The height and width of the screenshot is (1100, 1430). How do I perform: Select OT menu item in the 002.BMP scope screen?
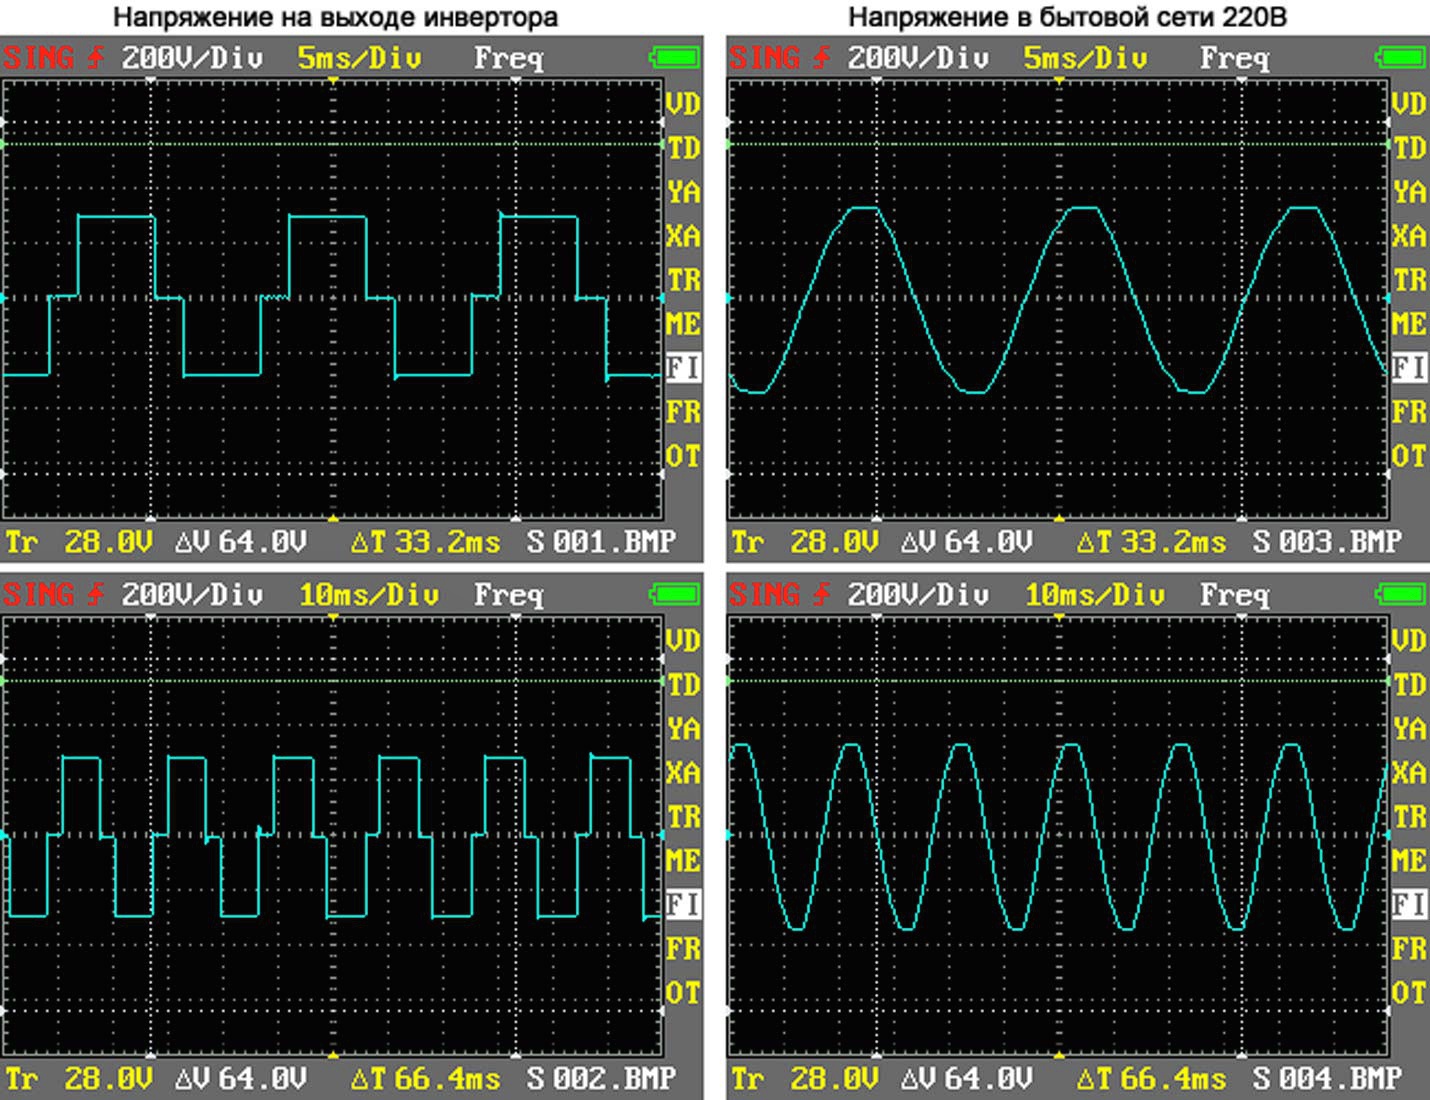(x=683, y=993)
